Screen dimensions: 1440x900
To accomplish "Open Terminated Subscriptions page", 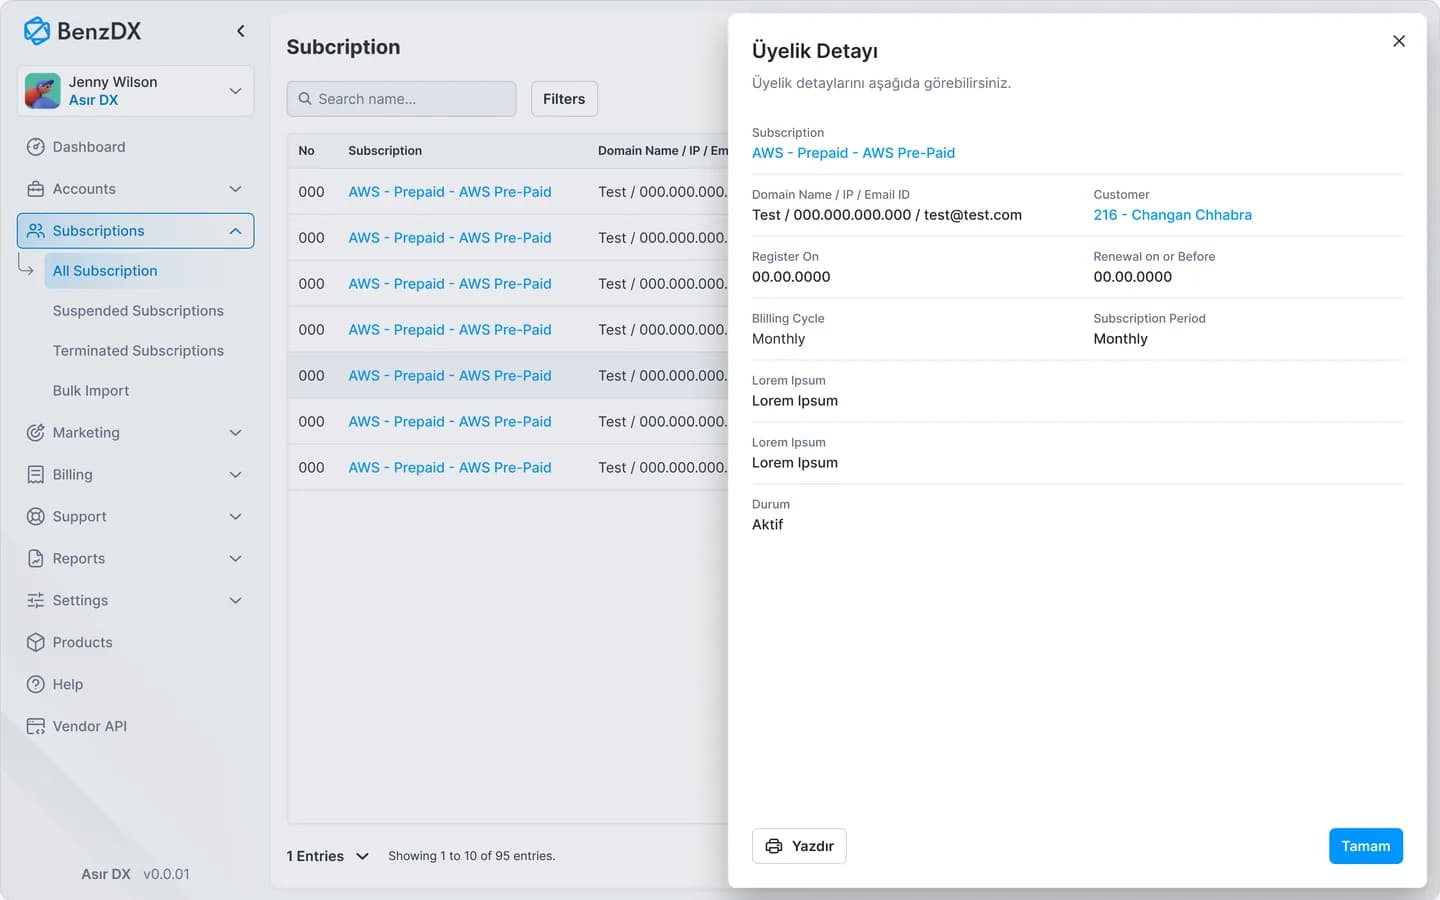I will coord(138,351).
